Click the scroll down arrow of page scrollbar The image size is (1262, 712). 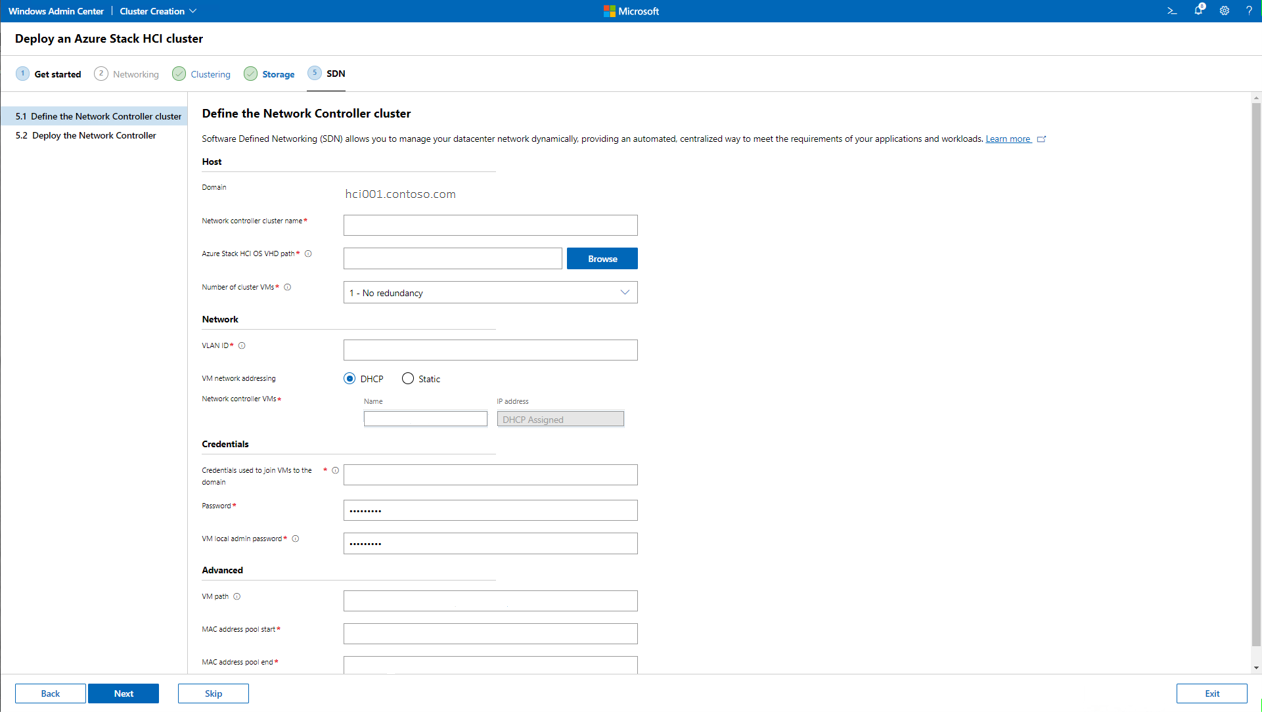1256,668
